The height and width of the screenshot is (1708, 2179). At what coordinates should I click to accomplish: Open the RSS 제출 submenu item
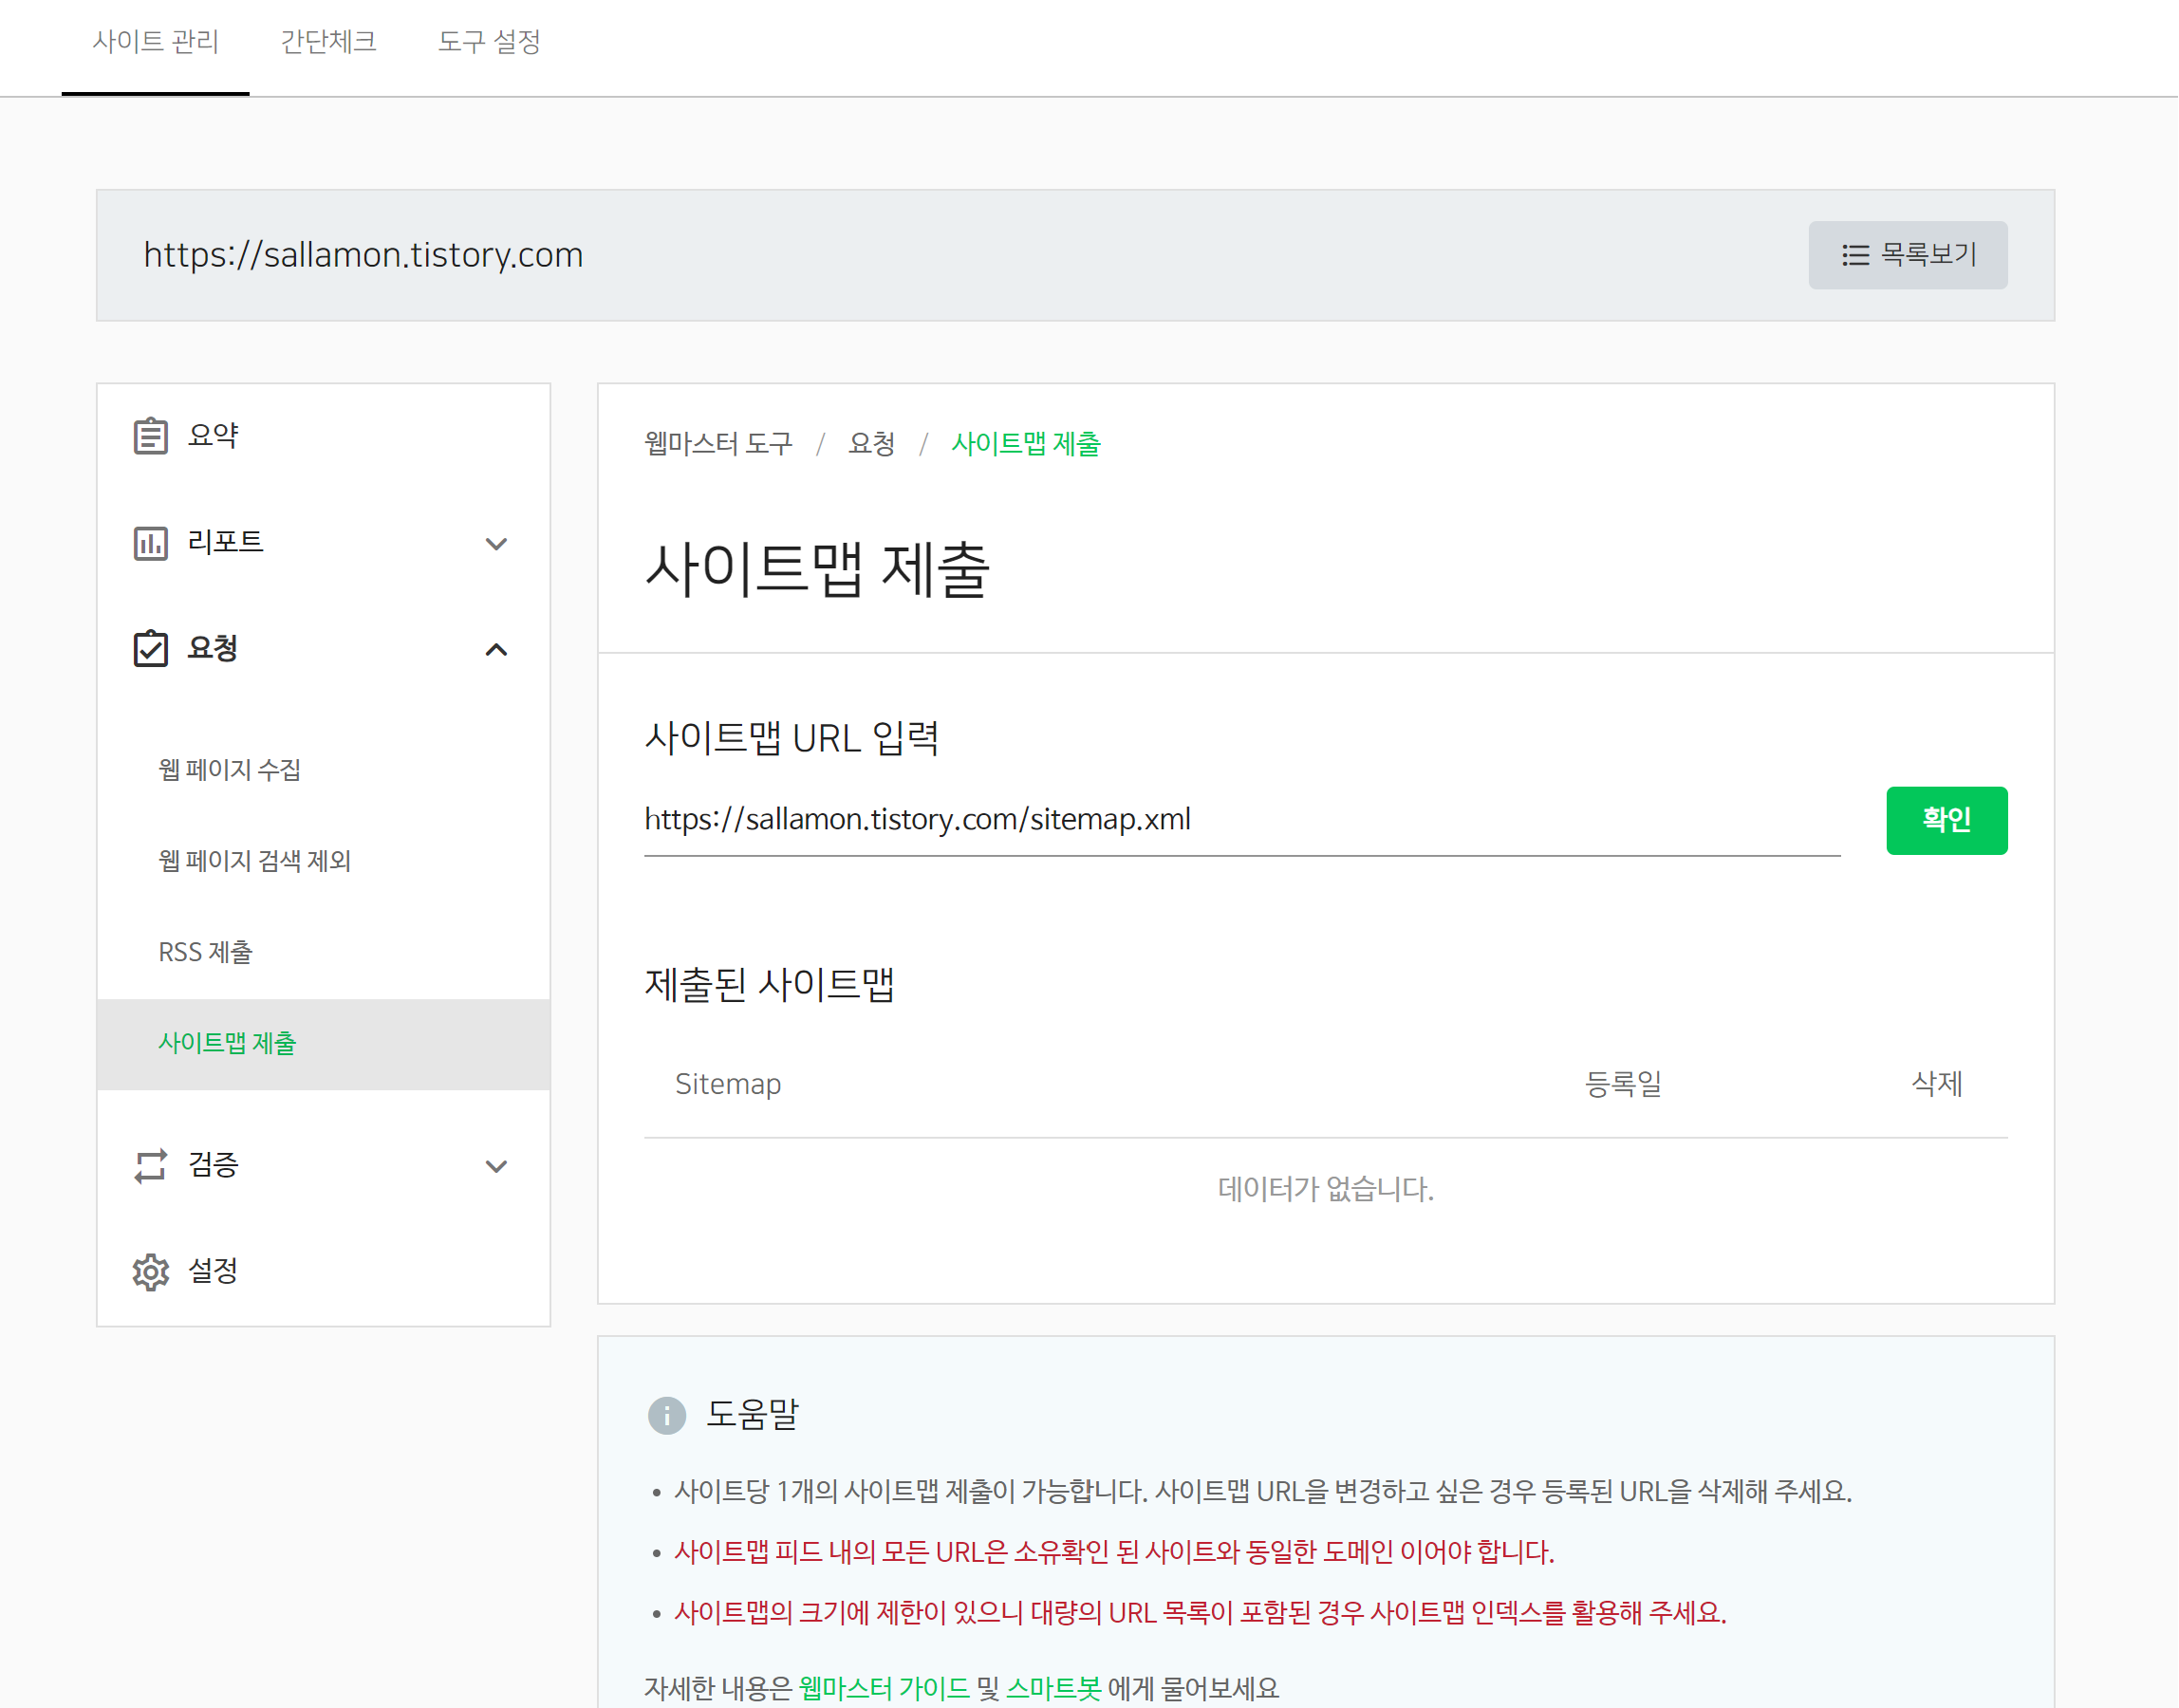[205, 952]
